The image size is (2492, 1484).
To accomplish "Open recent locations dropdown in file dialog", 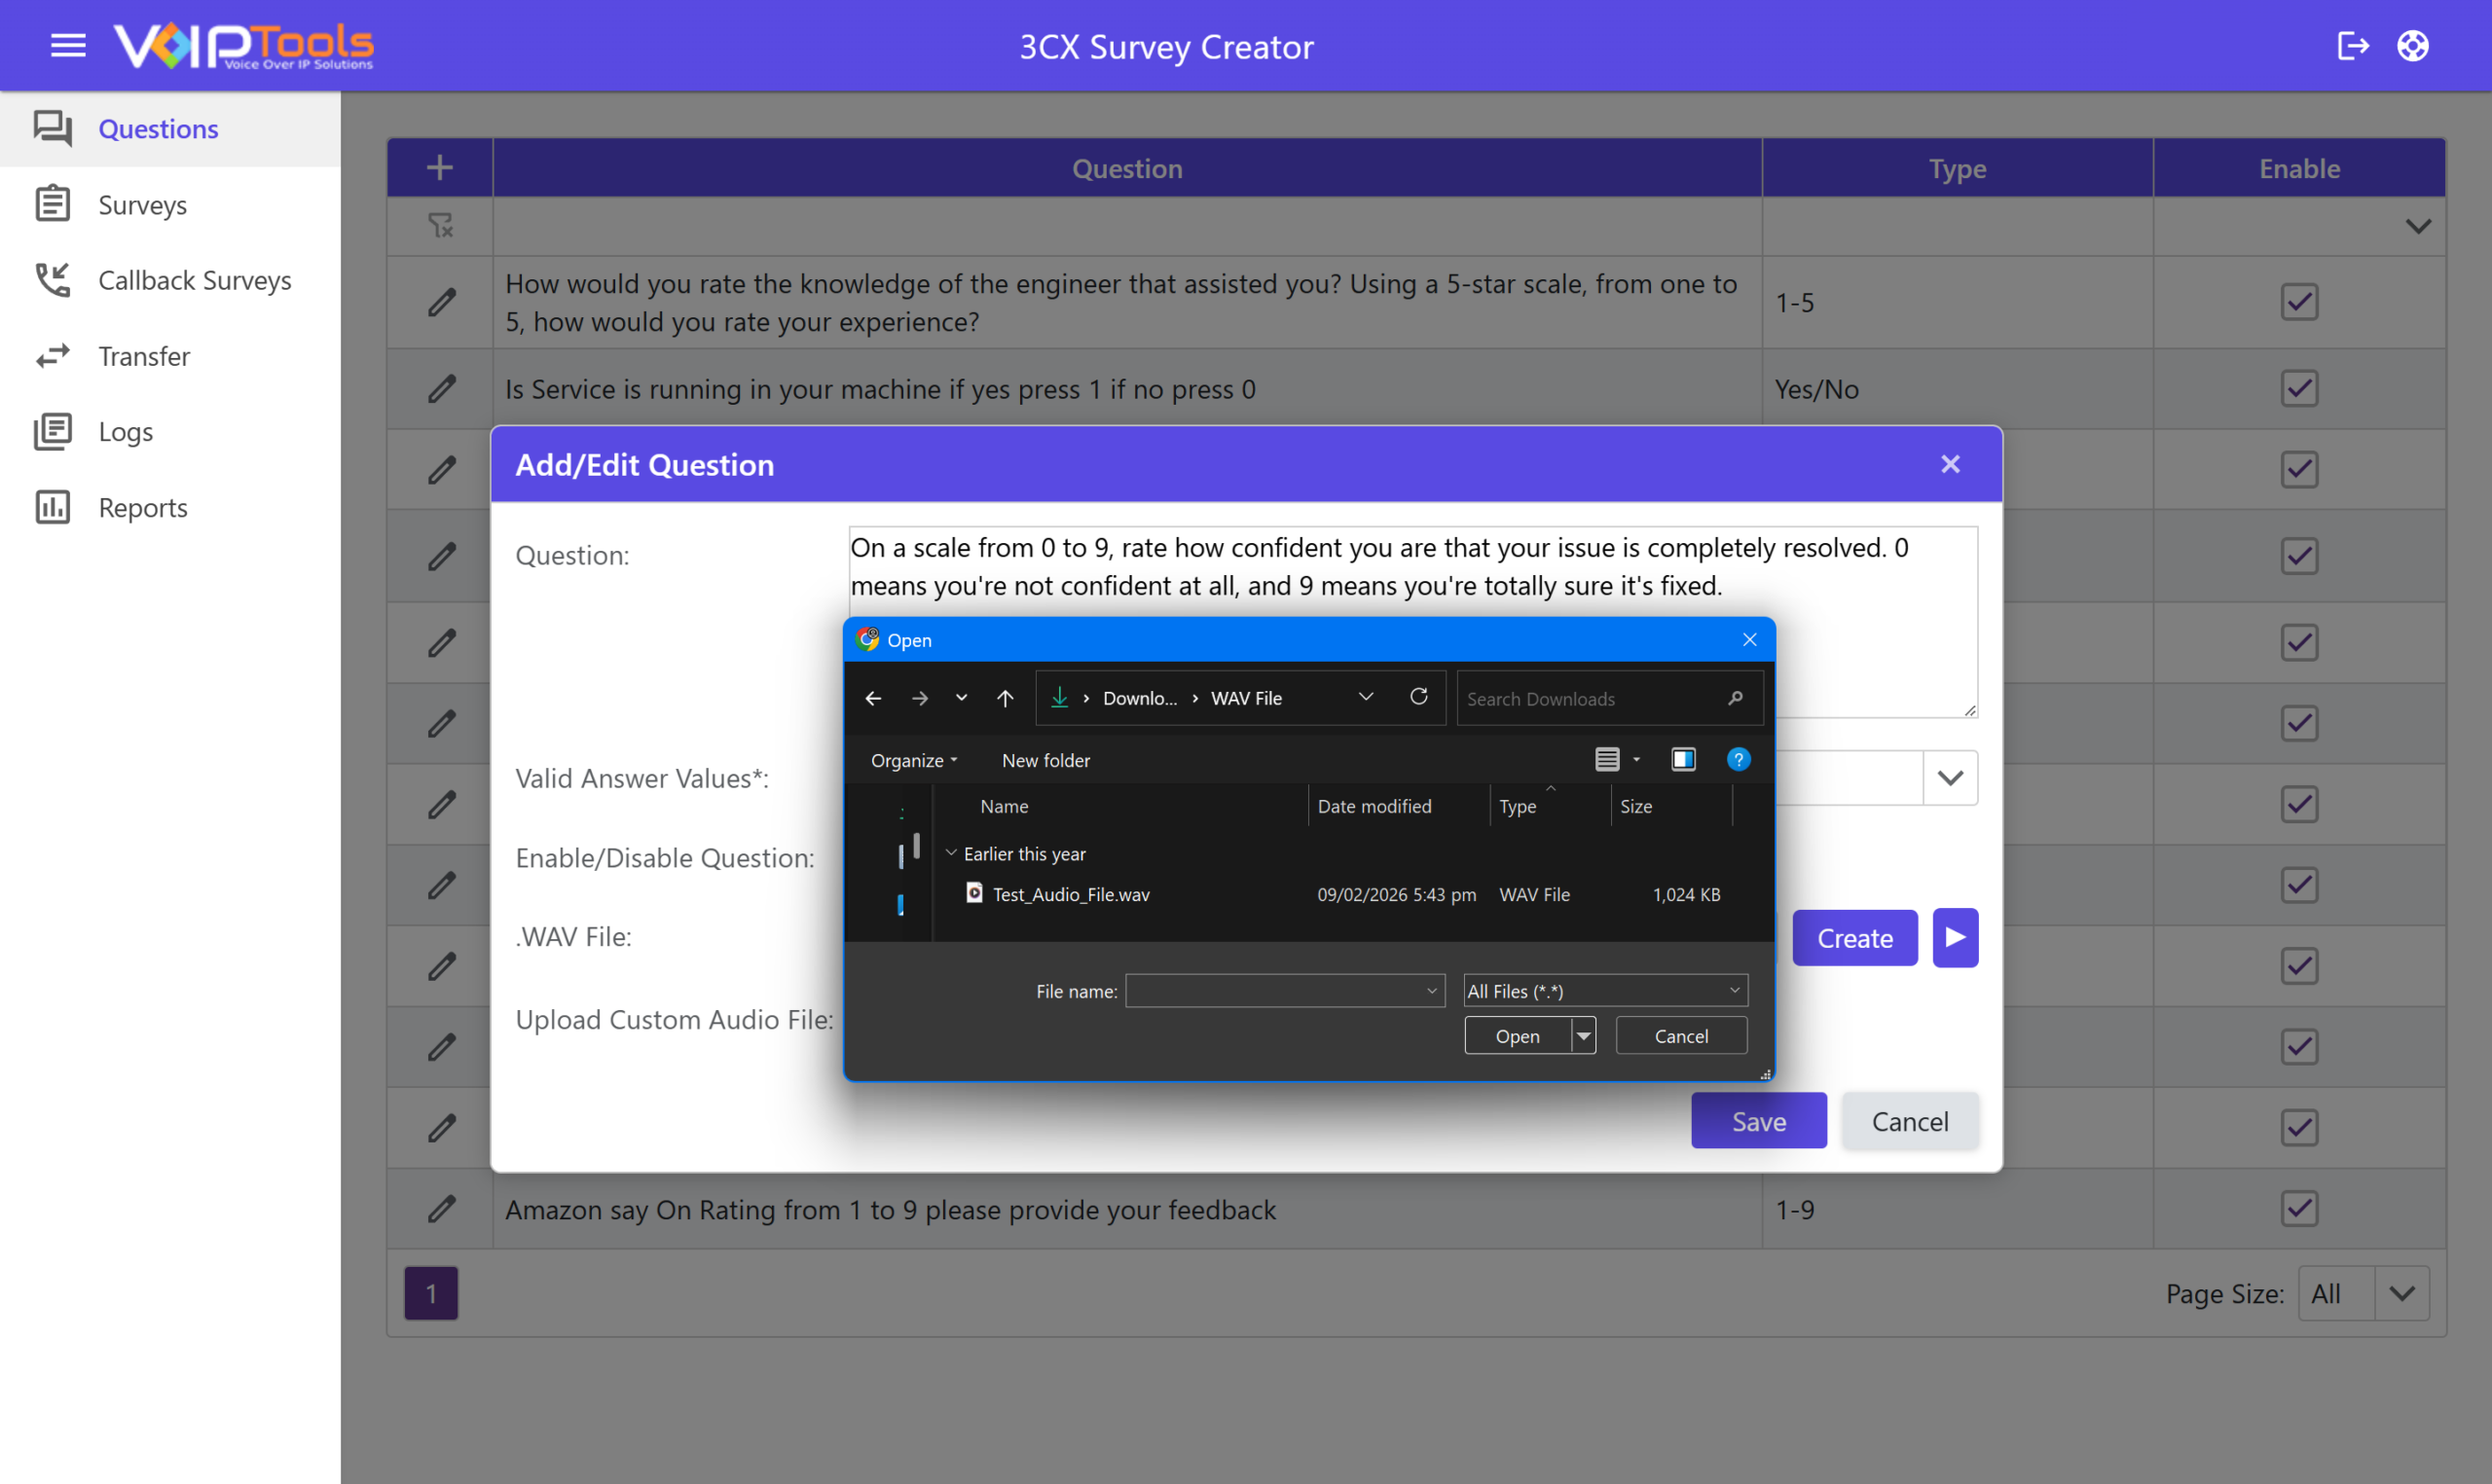I will tap(961, 698).
